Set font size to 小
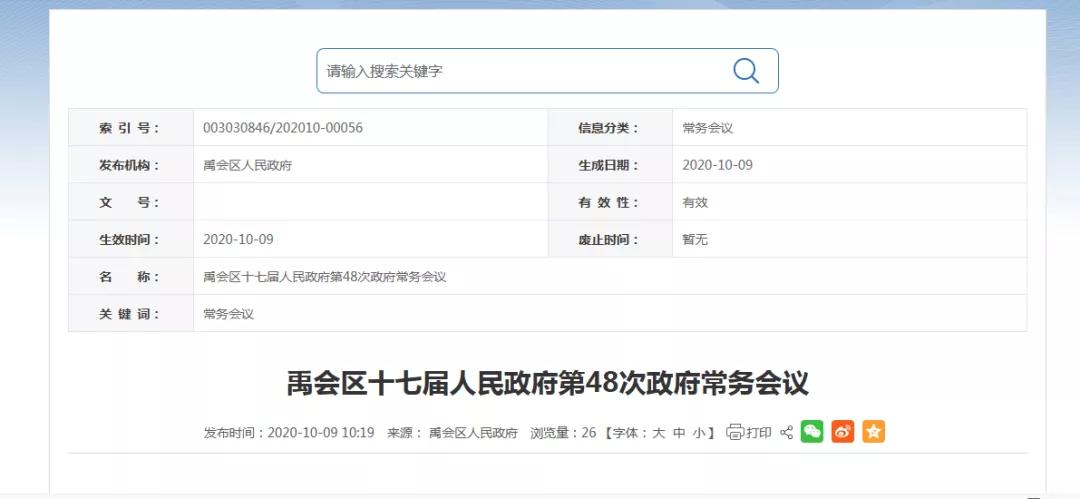The image size is (1080, 499). pos(699,433)
